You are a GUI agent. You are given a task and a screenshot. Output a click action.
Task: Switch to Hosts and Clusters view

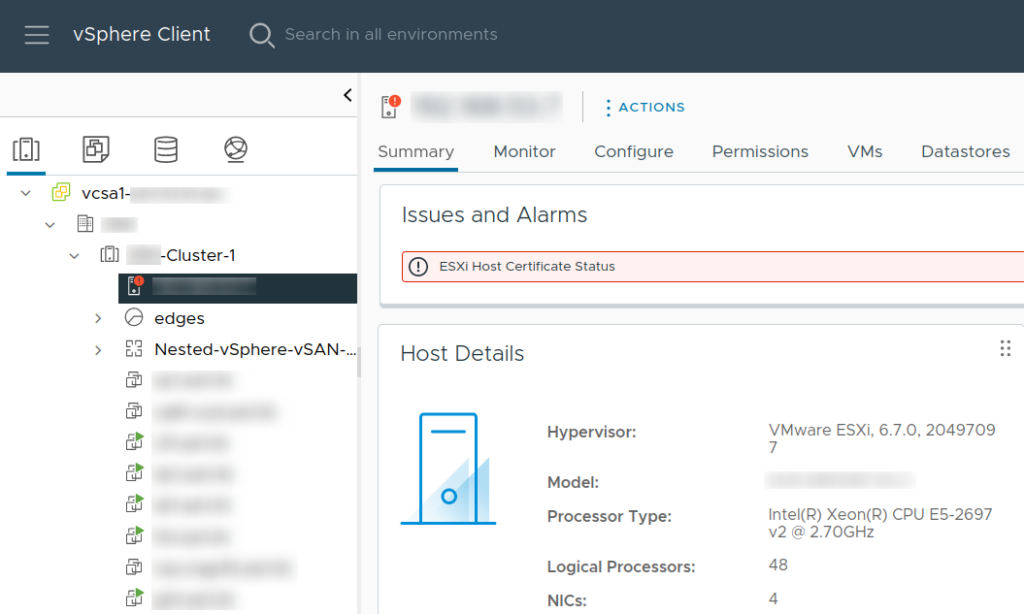click(x=26, y=150)
